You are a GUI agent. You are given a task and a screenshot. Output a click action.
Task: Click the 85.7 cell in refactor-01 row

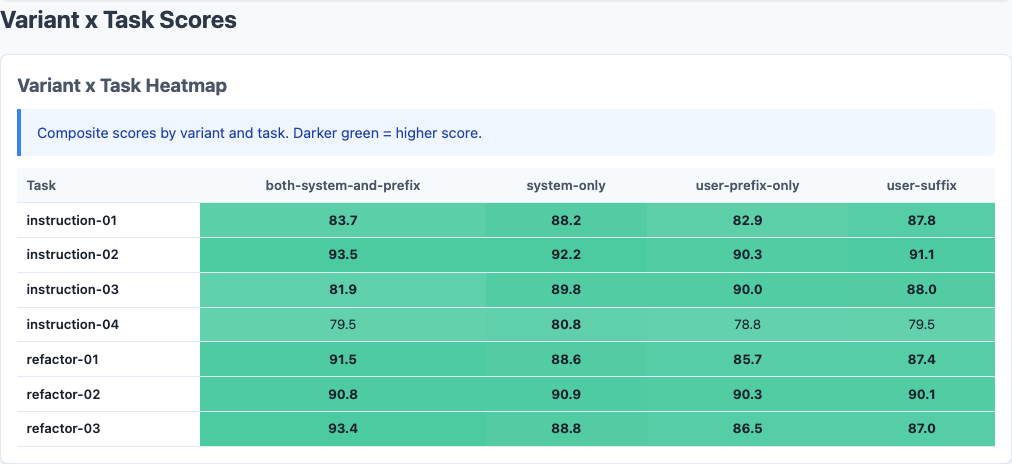pos(747,359)
